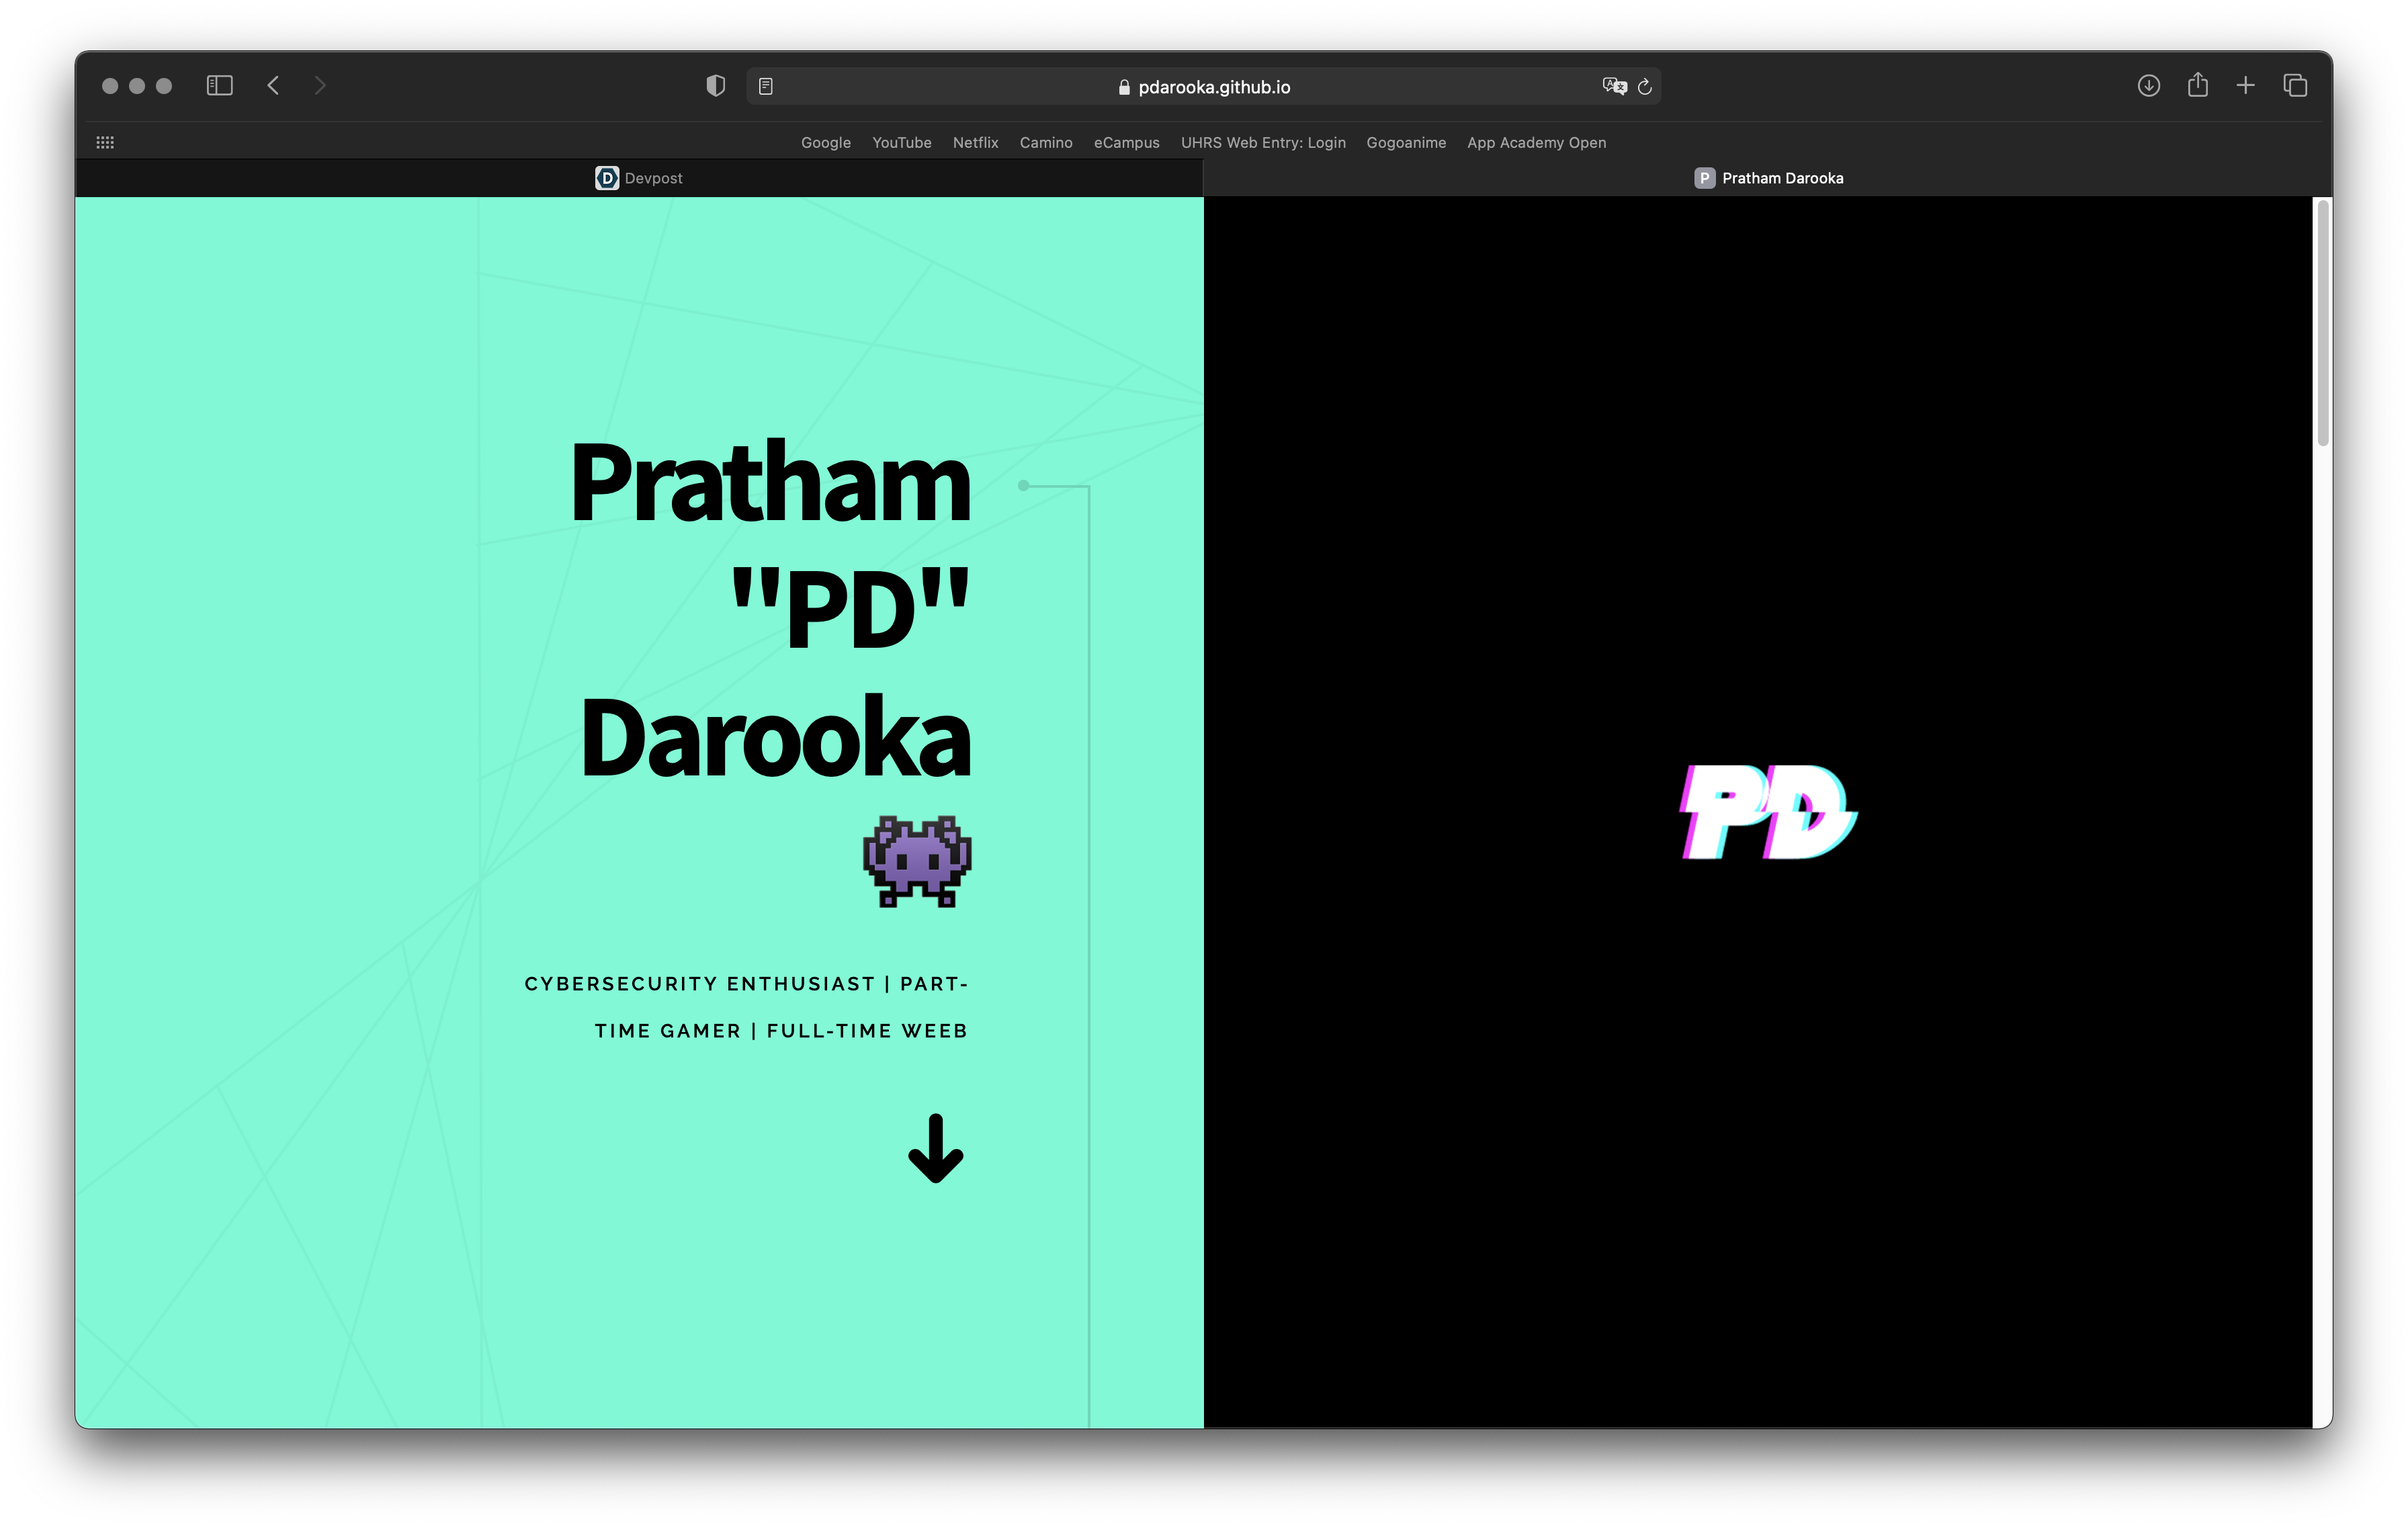Click the back navigation arrow
Screen dimensions: 2408x1528
(272, 86)
